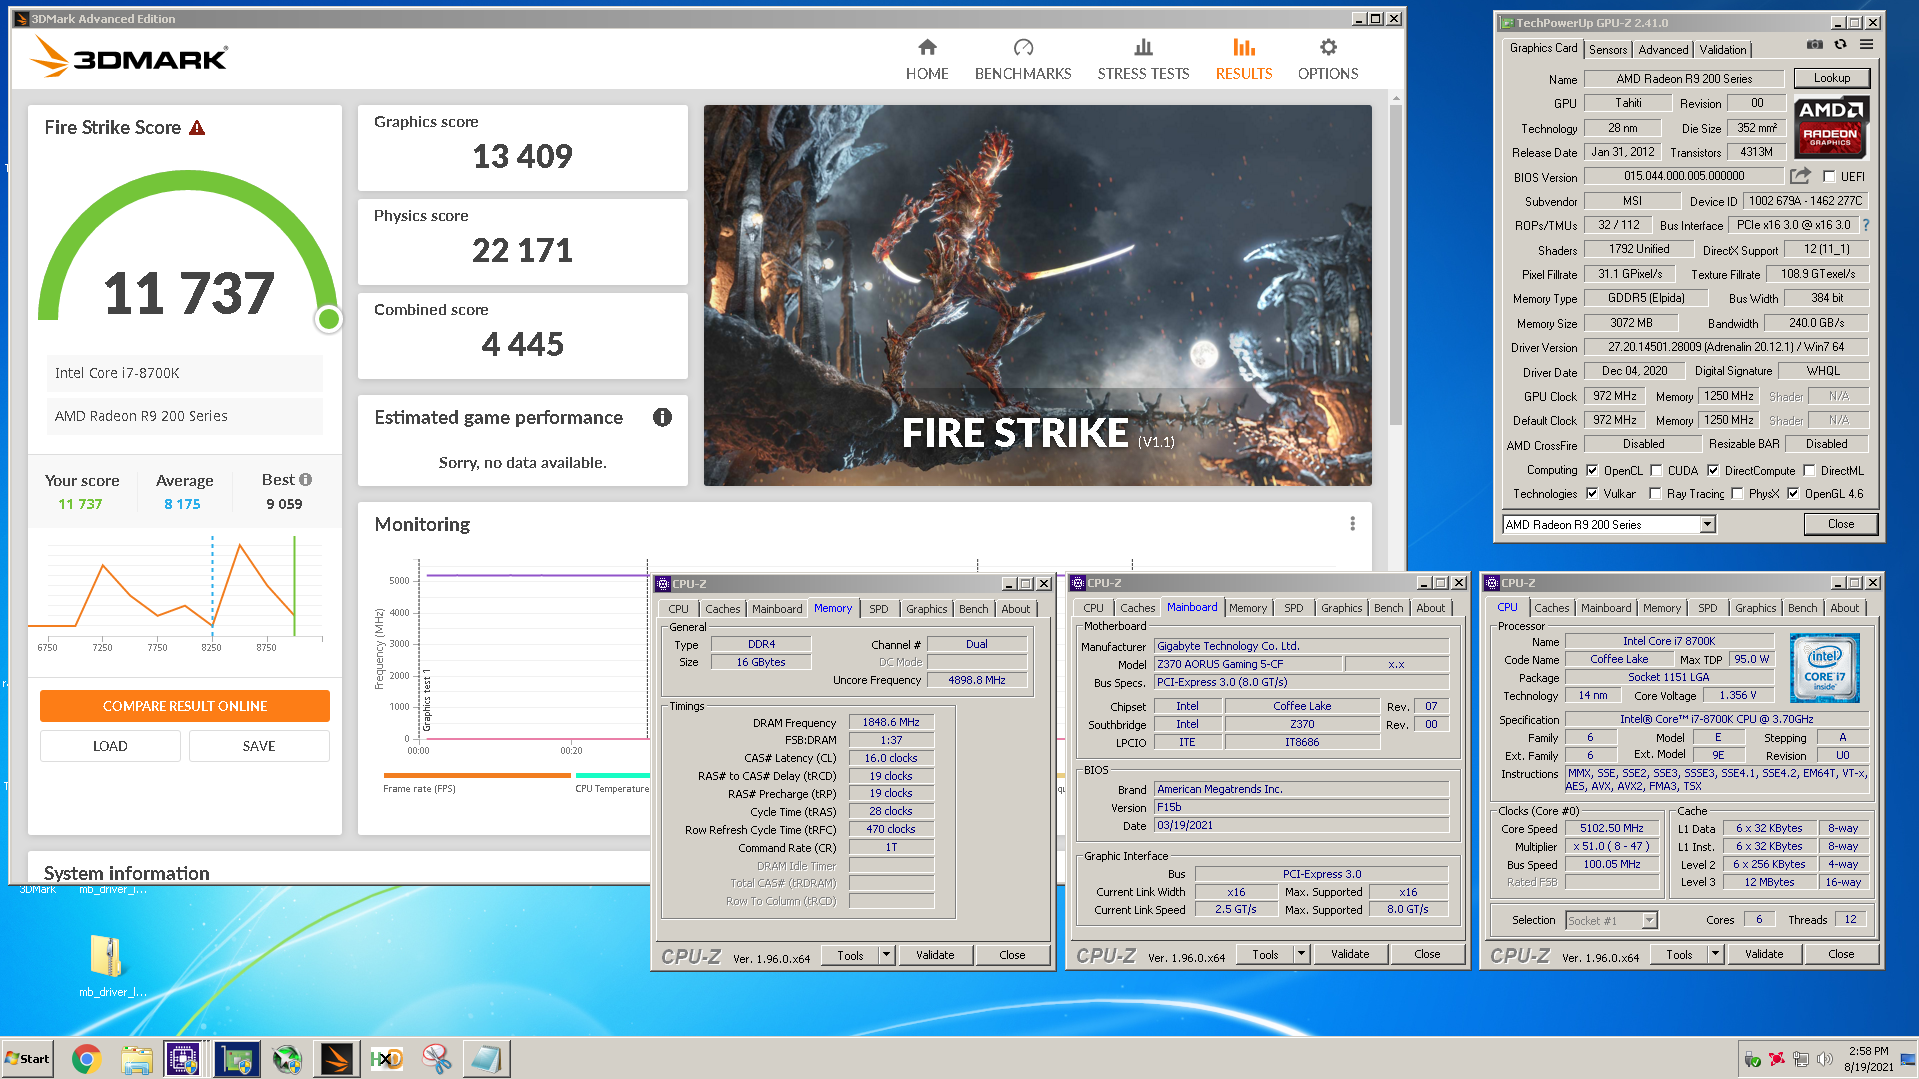Open STRESS TESTS in 3DMark
1919x1079 pixels.
pos(1143,60)
